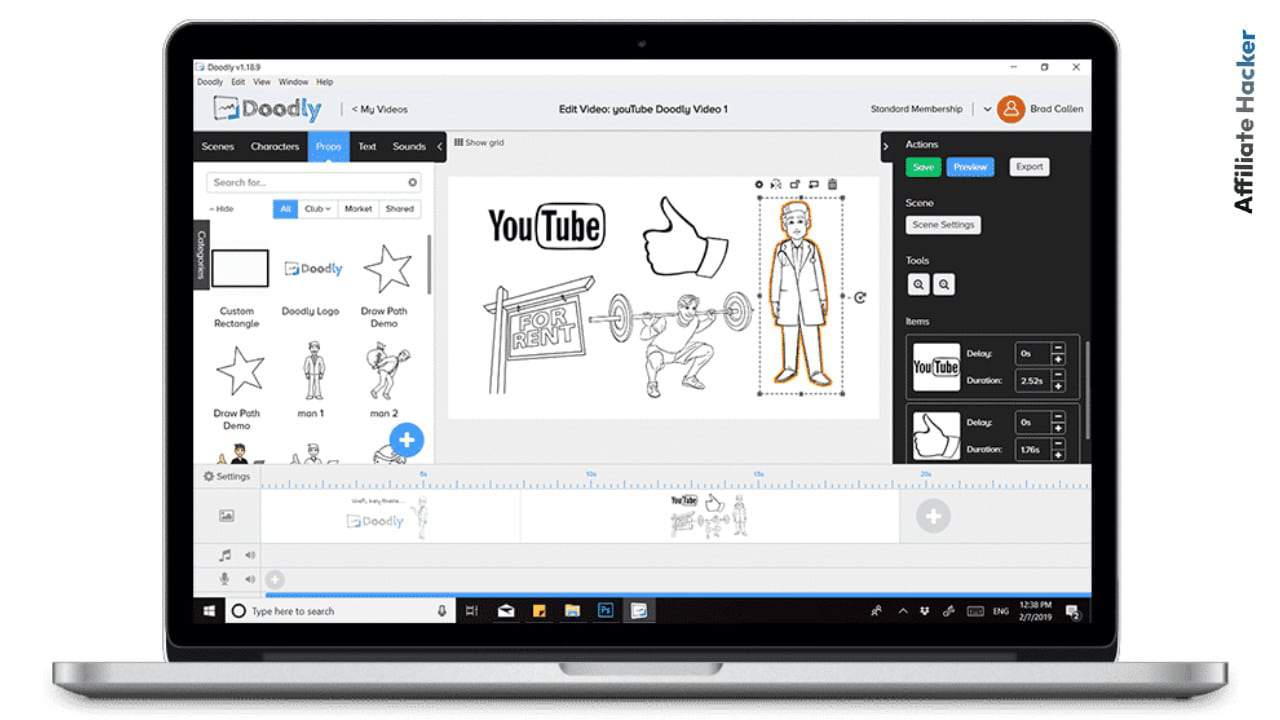
Task: Switch to the Scenes tab
Action: (x=218, y=146)
